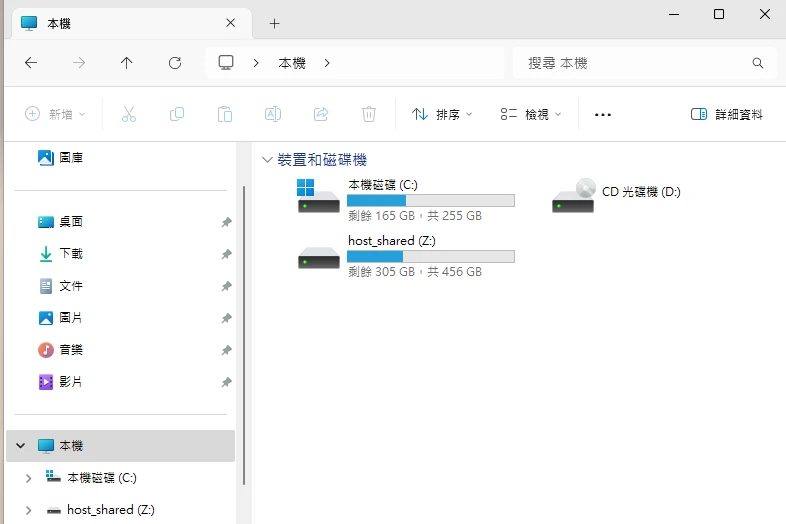This screenshot has width=786, height=524.
Task: Navigate back with the left arrow
Action: 31,63
